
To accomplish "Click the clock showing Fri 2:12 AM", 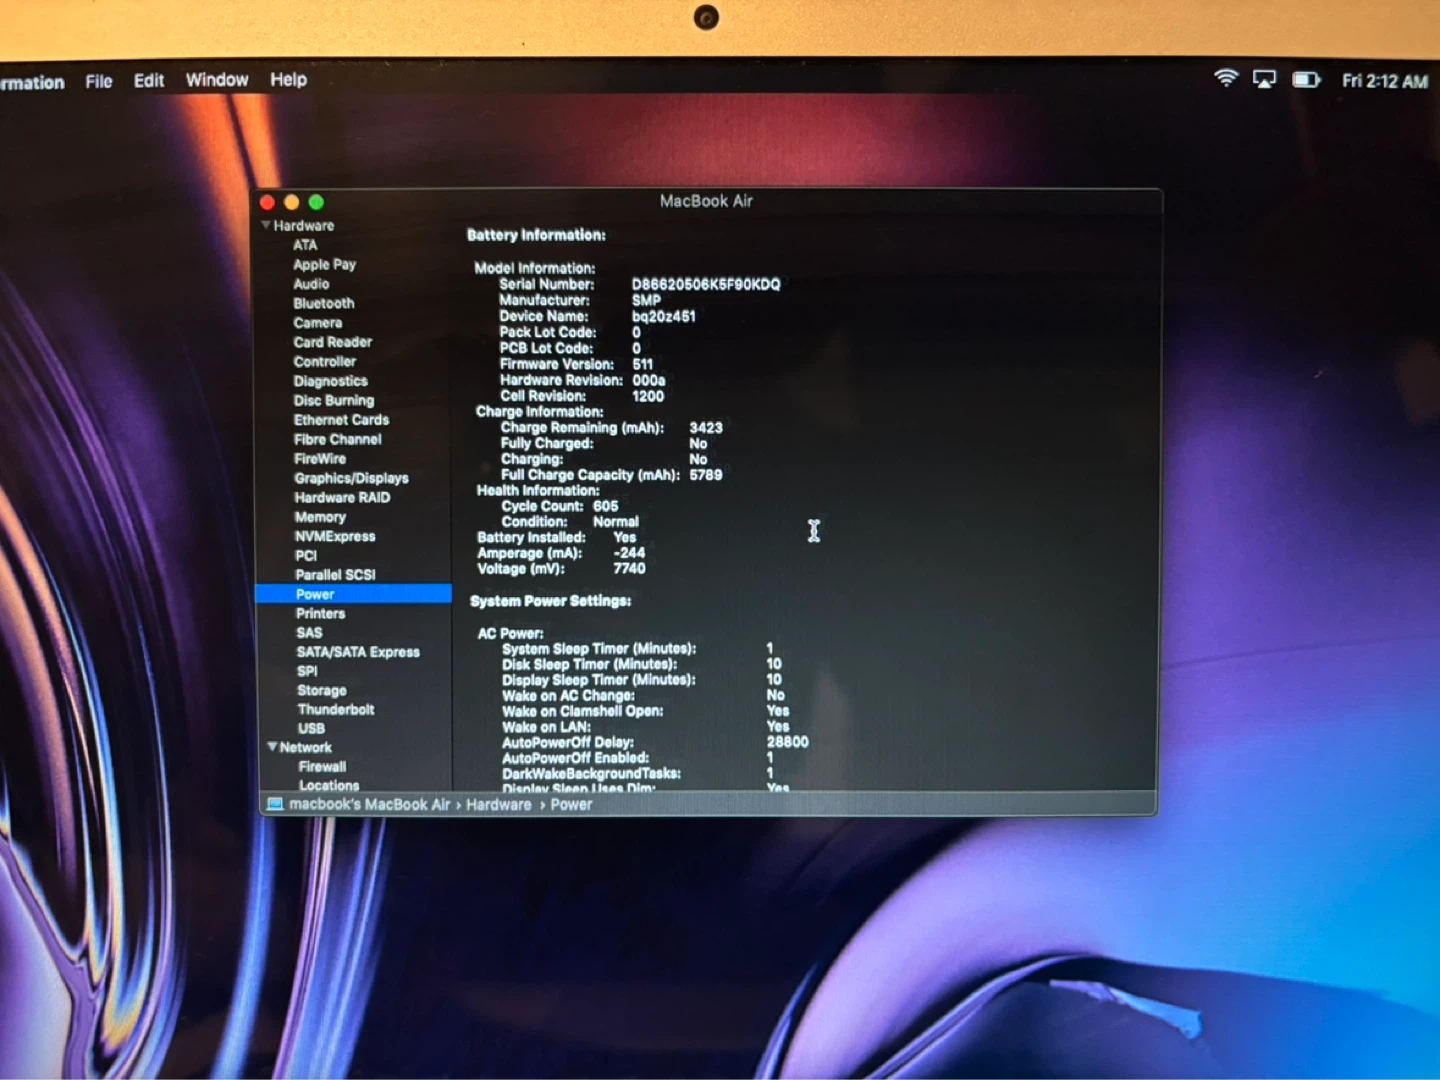I will [1384, 81].
